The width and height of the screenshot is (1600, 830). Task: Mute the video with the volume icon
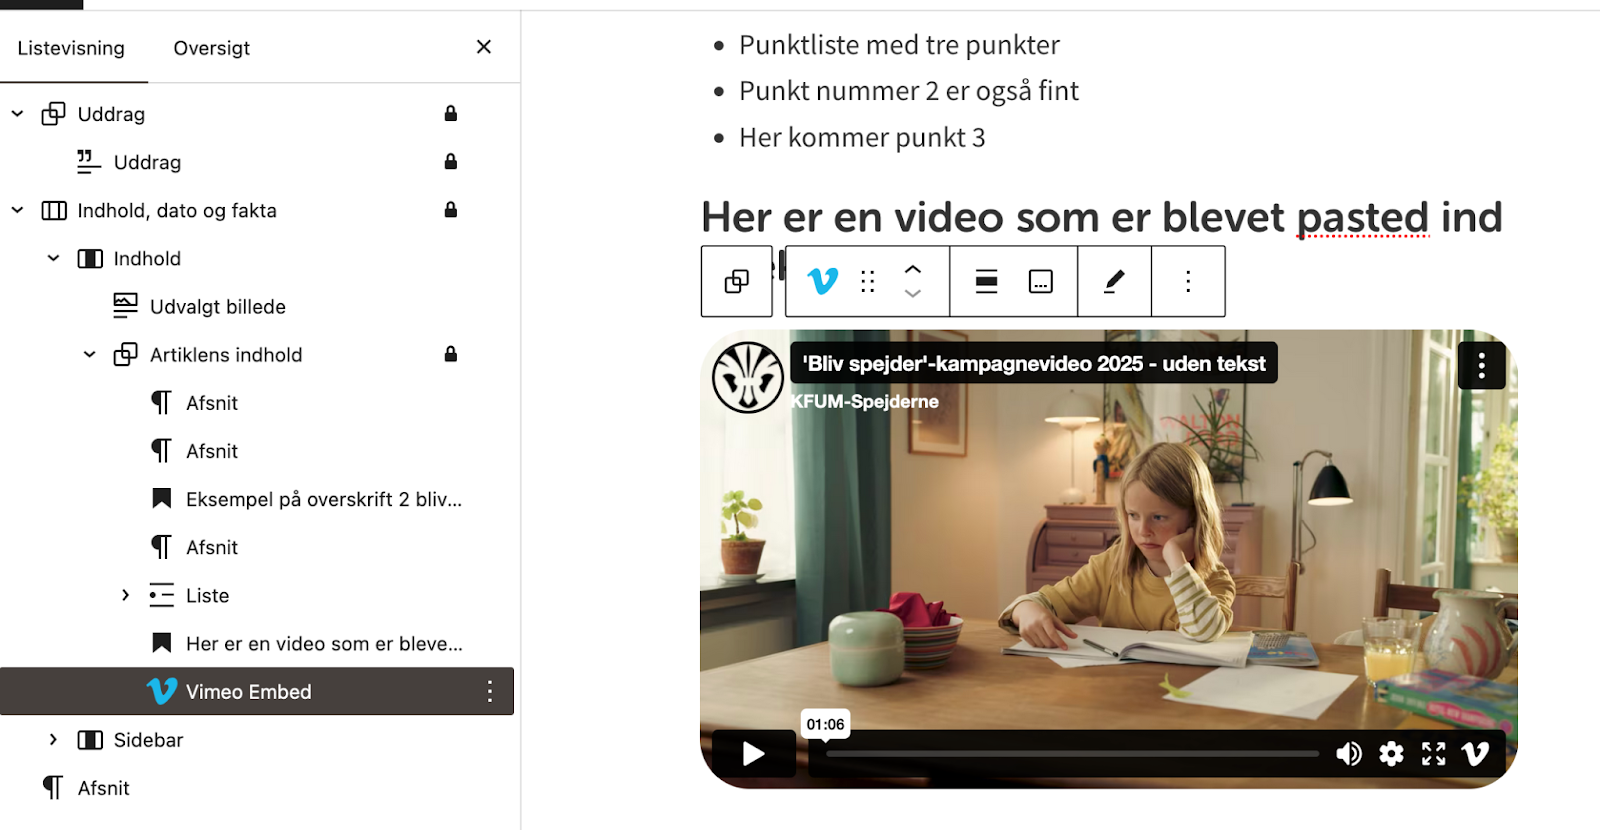[1348, 753]
